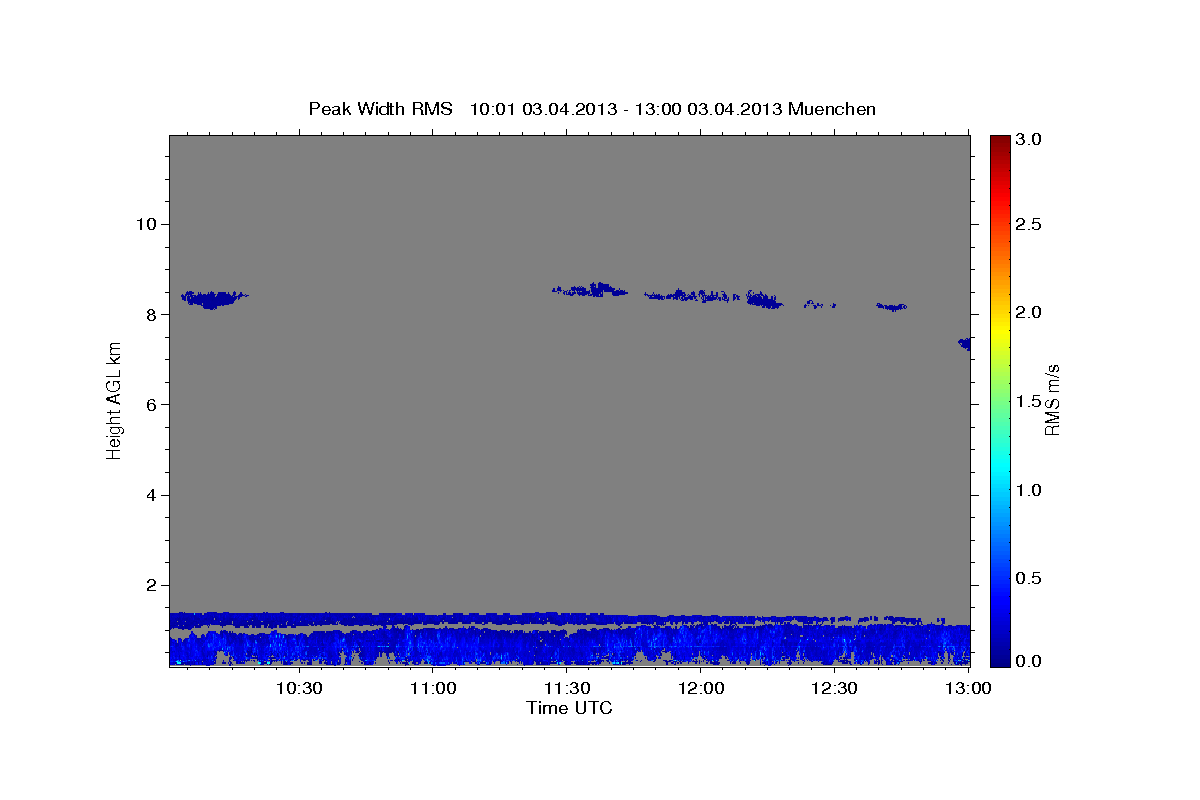Click the 11:30 time tick label

coord(567,688)
